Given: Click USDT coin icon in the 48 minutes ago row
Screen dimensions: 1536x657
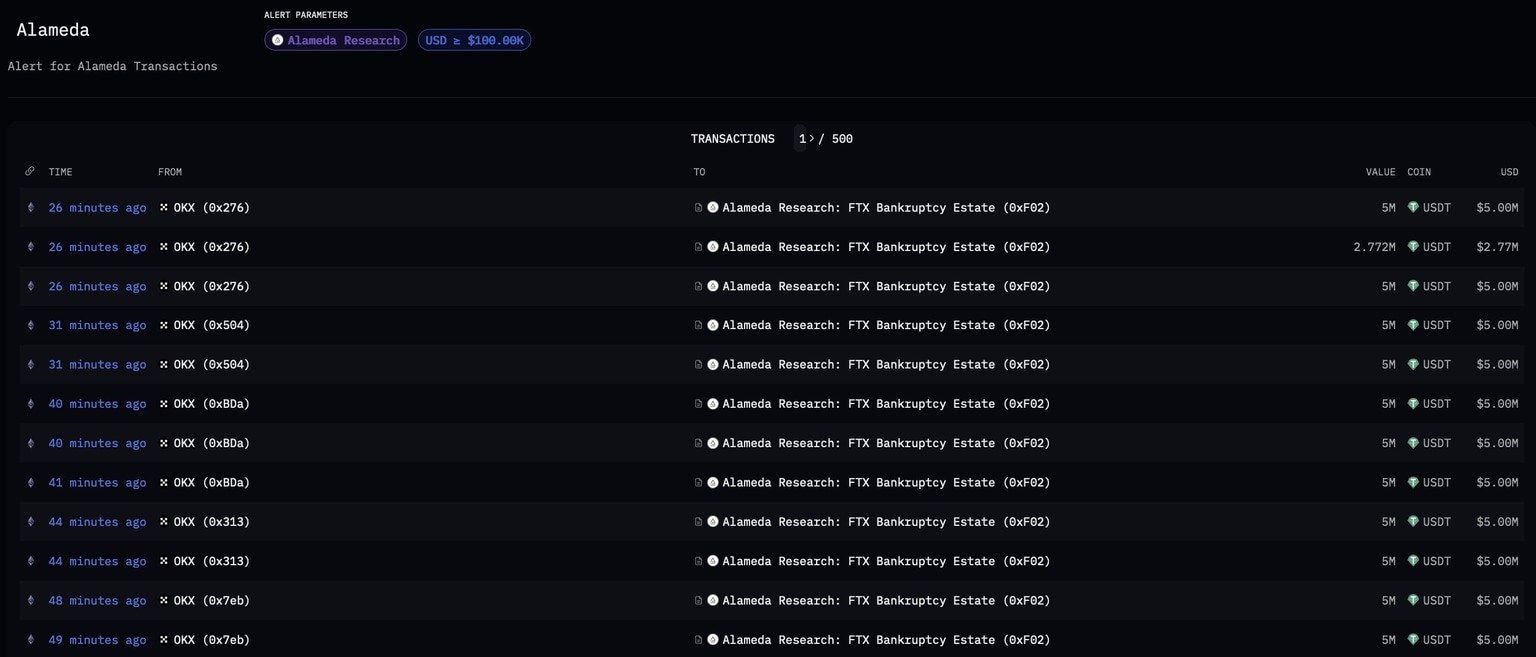Looking at the screenshot, I should (x=1413, y=601).
